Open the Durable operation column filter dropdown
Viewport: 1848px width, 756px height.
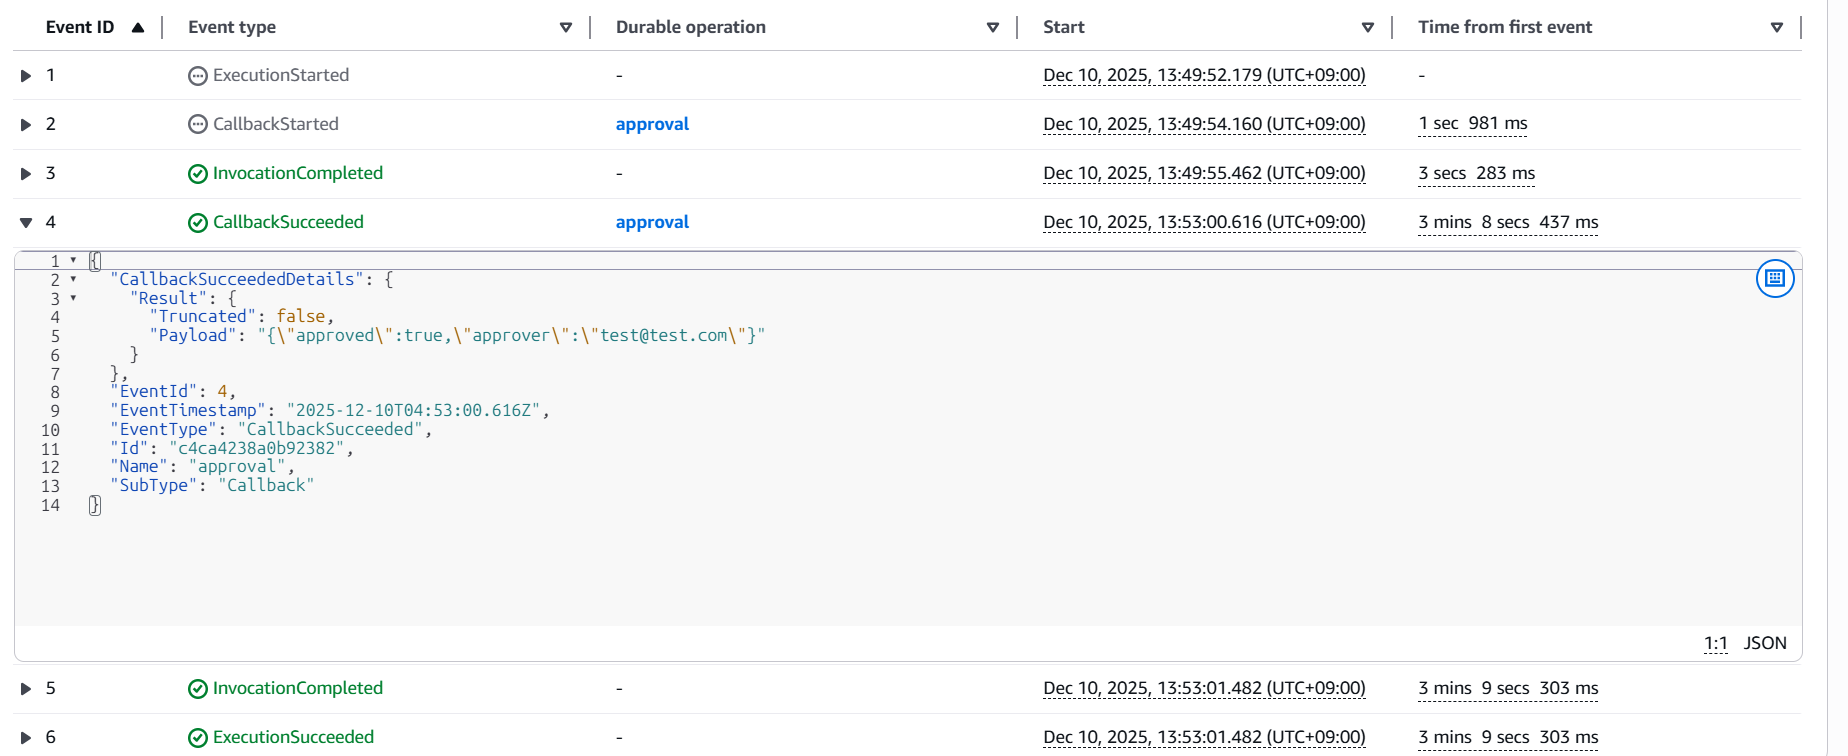tap(993, 27)
